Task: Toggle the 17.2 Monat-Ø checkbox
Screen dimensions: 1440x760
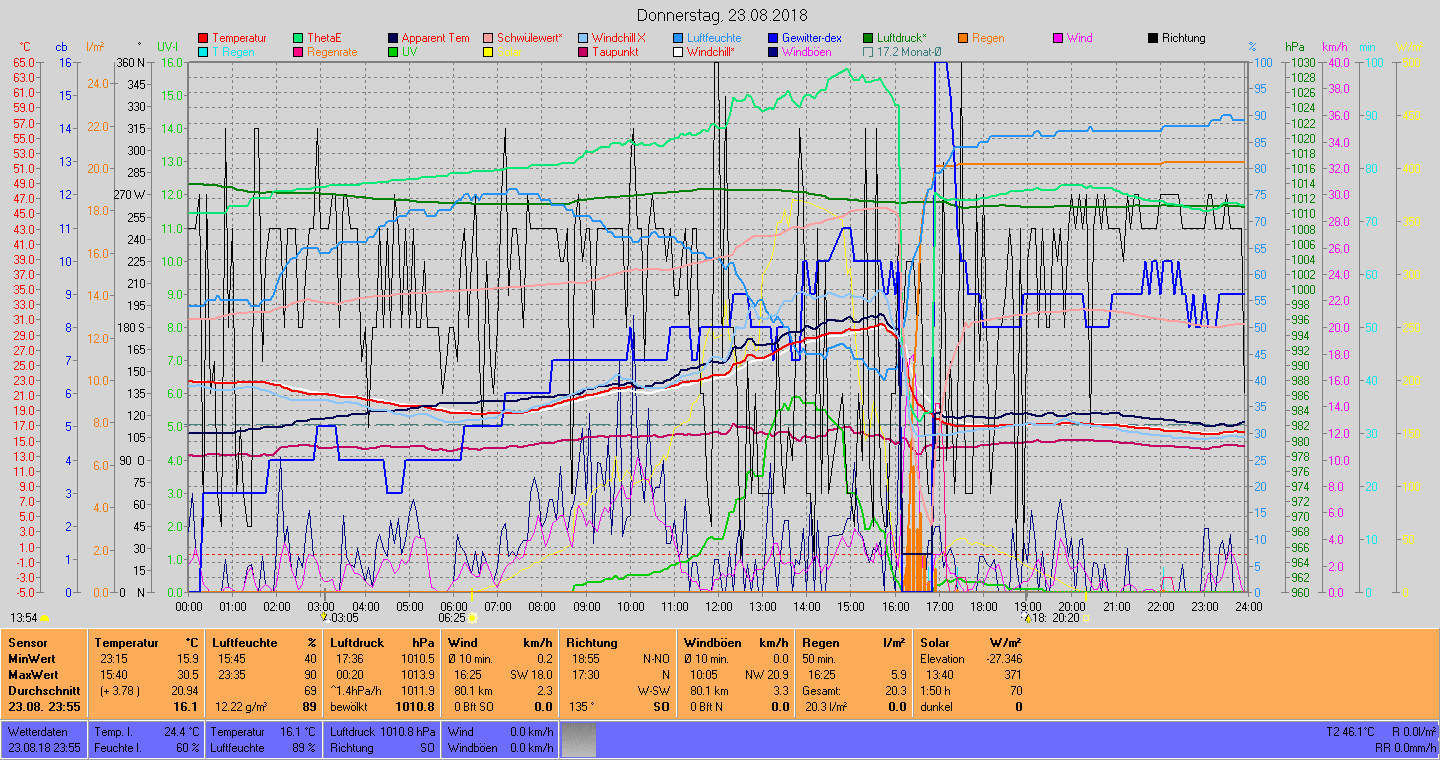Action: (868, 52)
